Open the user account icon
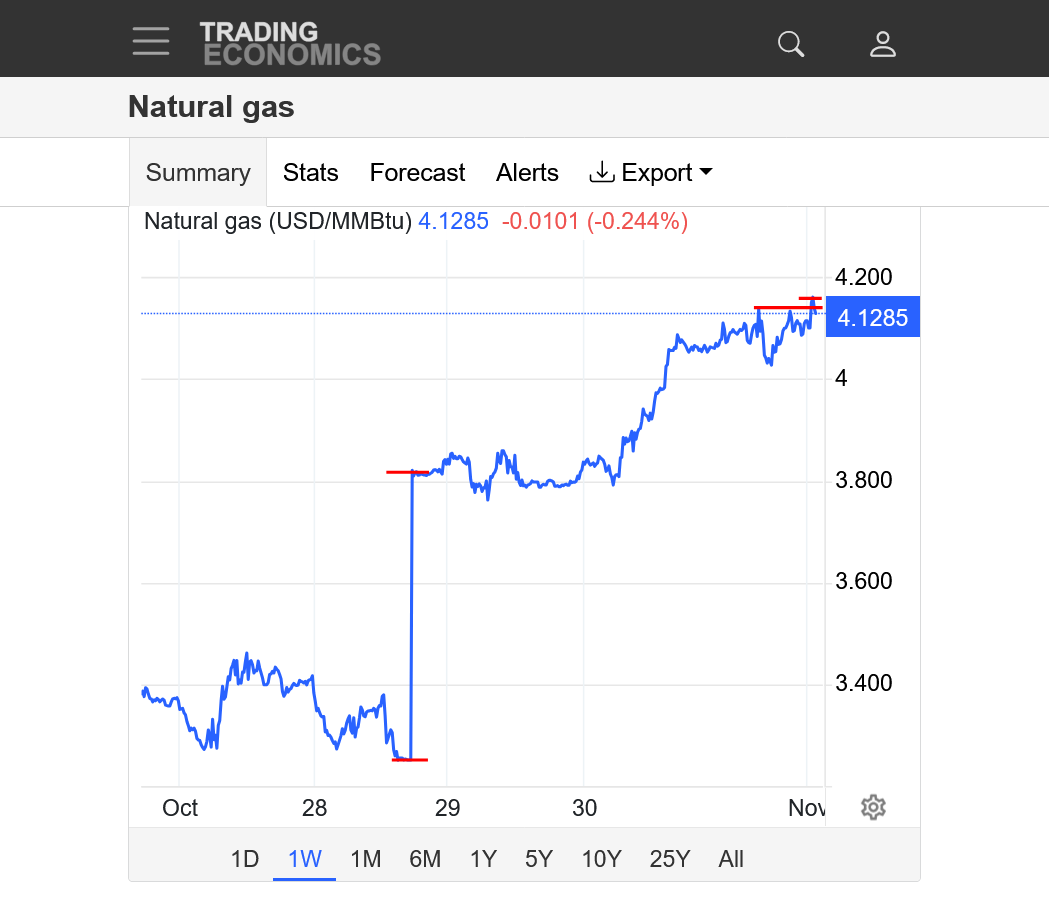This screenshot has width=1049, height=901. (883, 43)
